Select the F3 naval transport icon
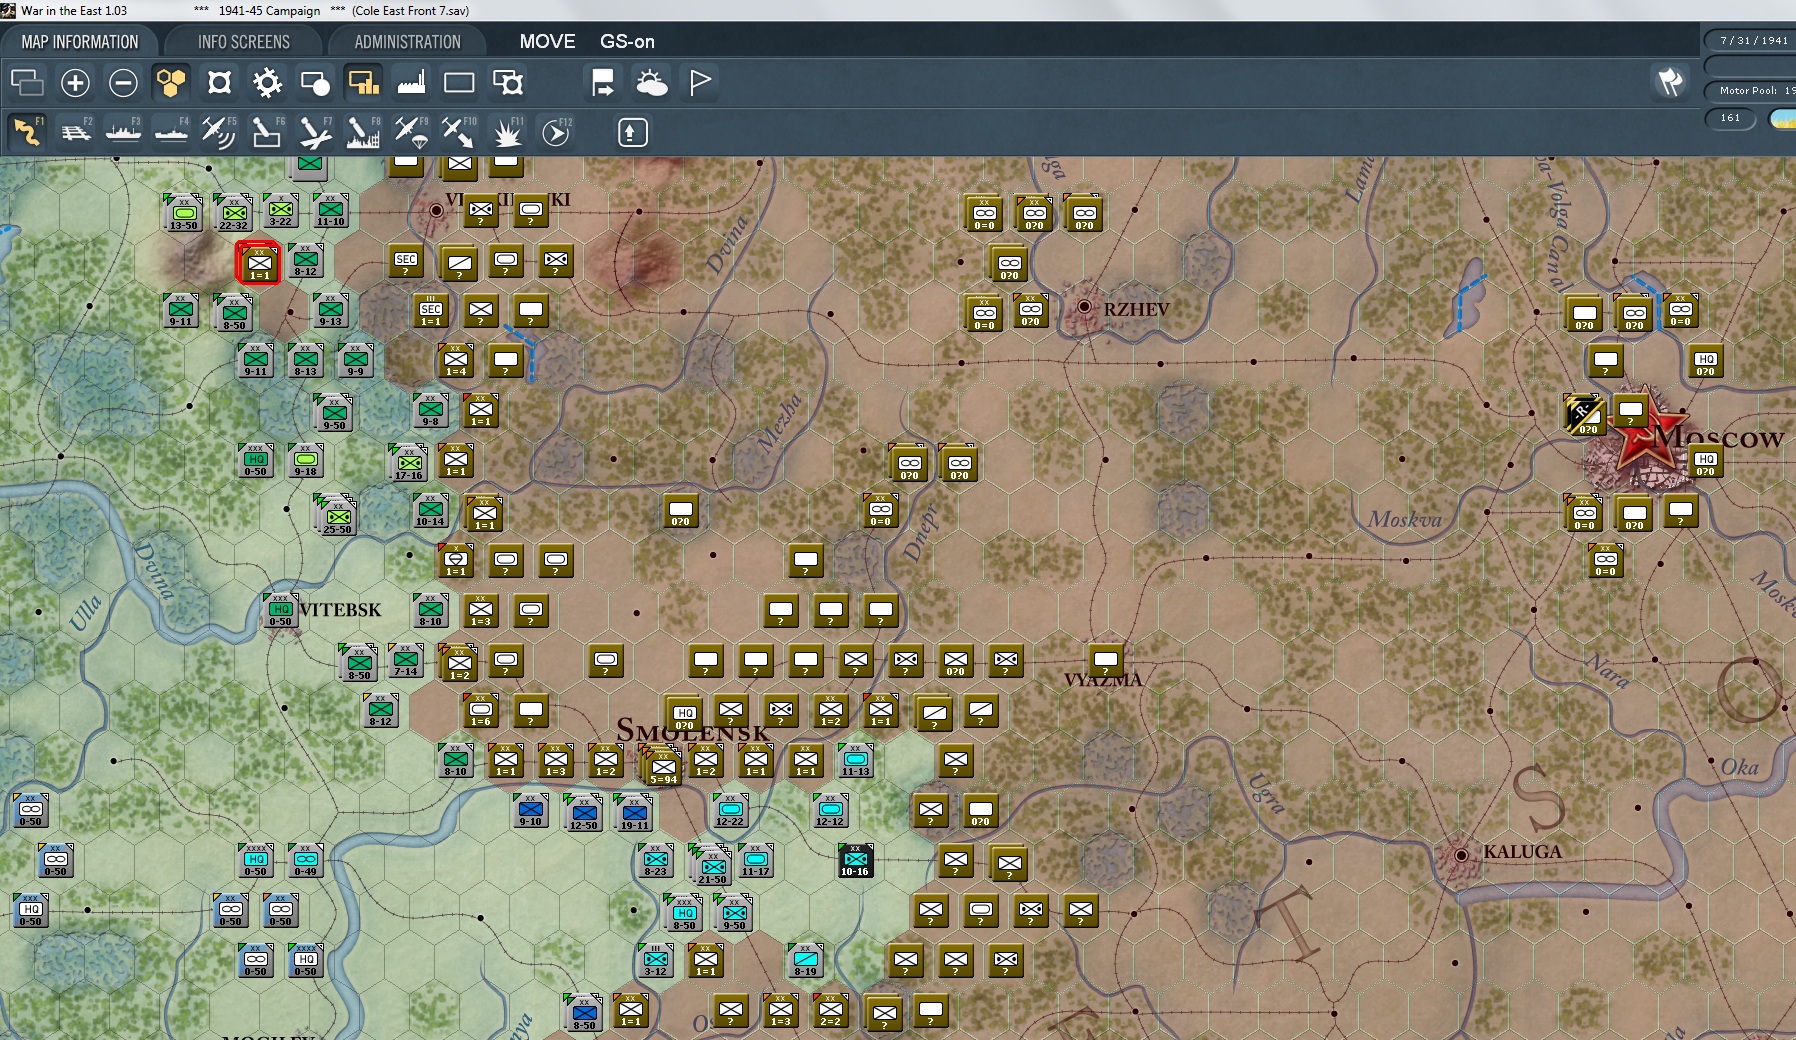The width and height of the screenshot is (1796, 1040). coord(123,132)
